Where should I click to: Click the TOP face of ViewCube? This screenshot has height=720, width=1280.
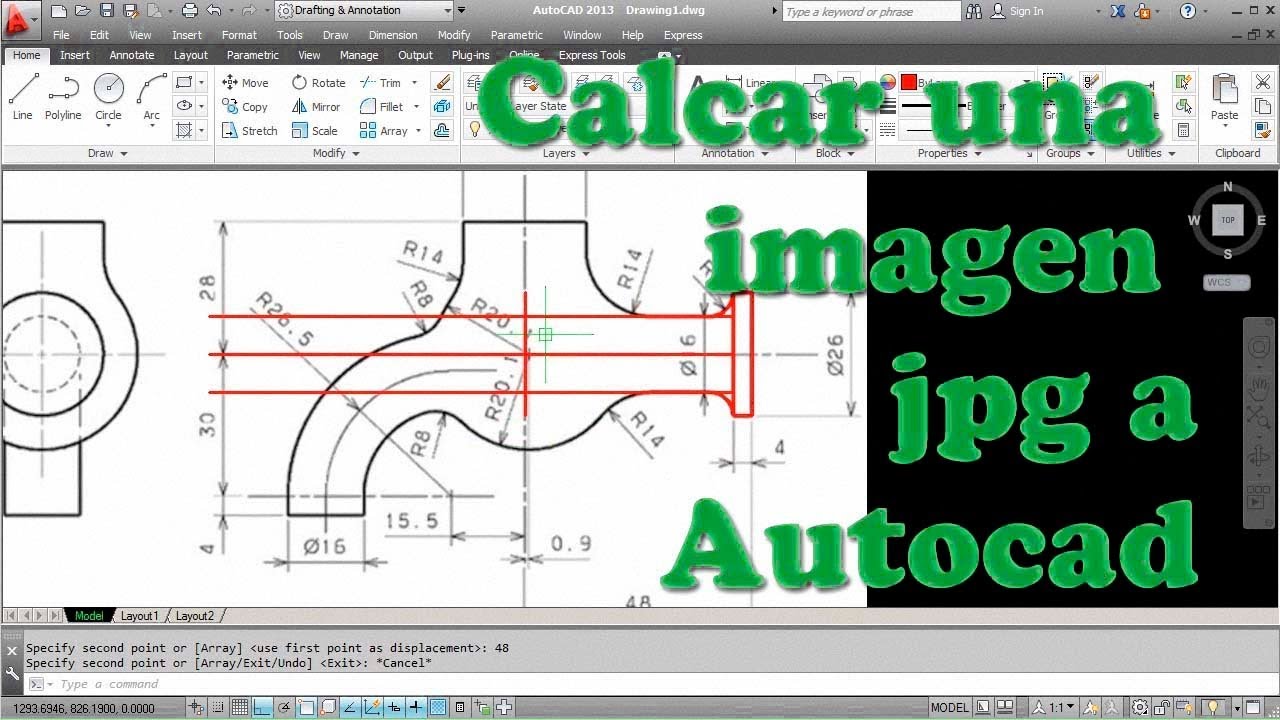1227,220
